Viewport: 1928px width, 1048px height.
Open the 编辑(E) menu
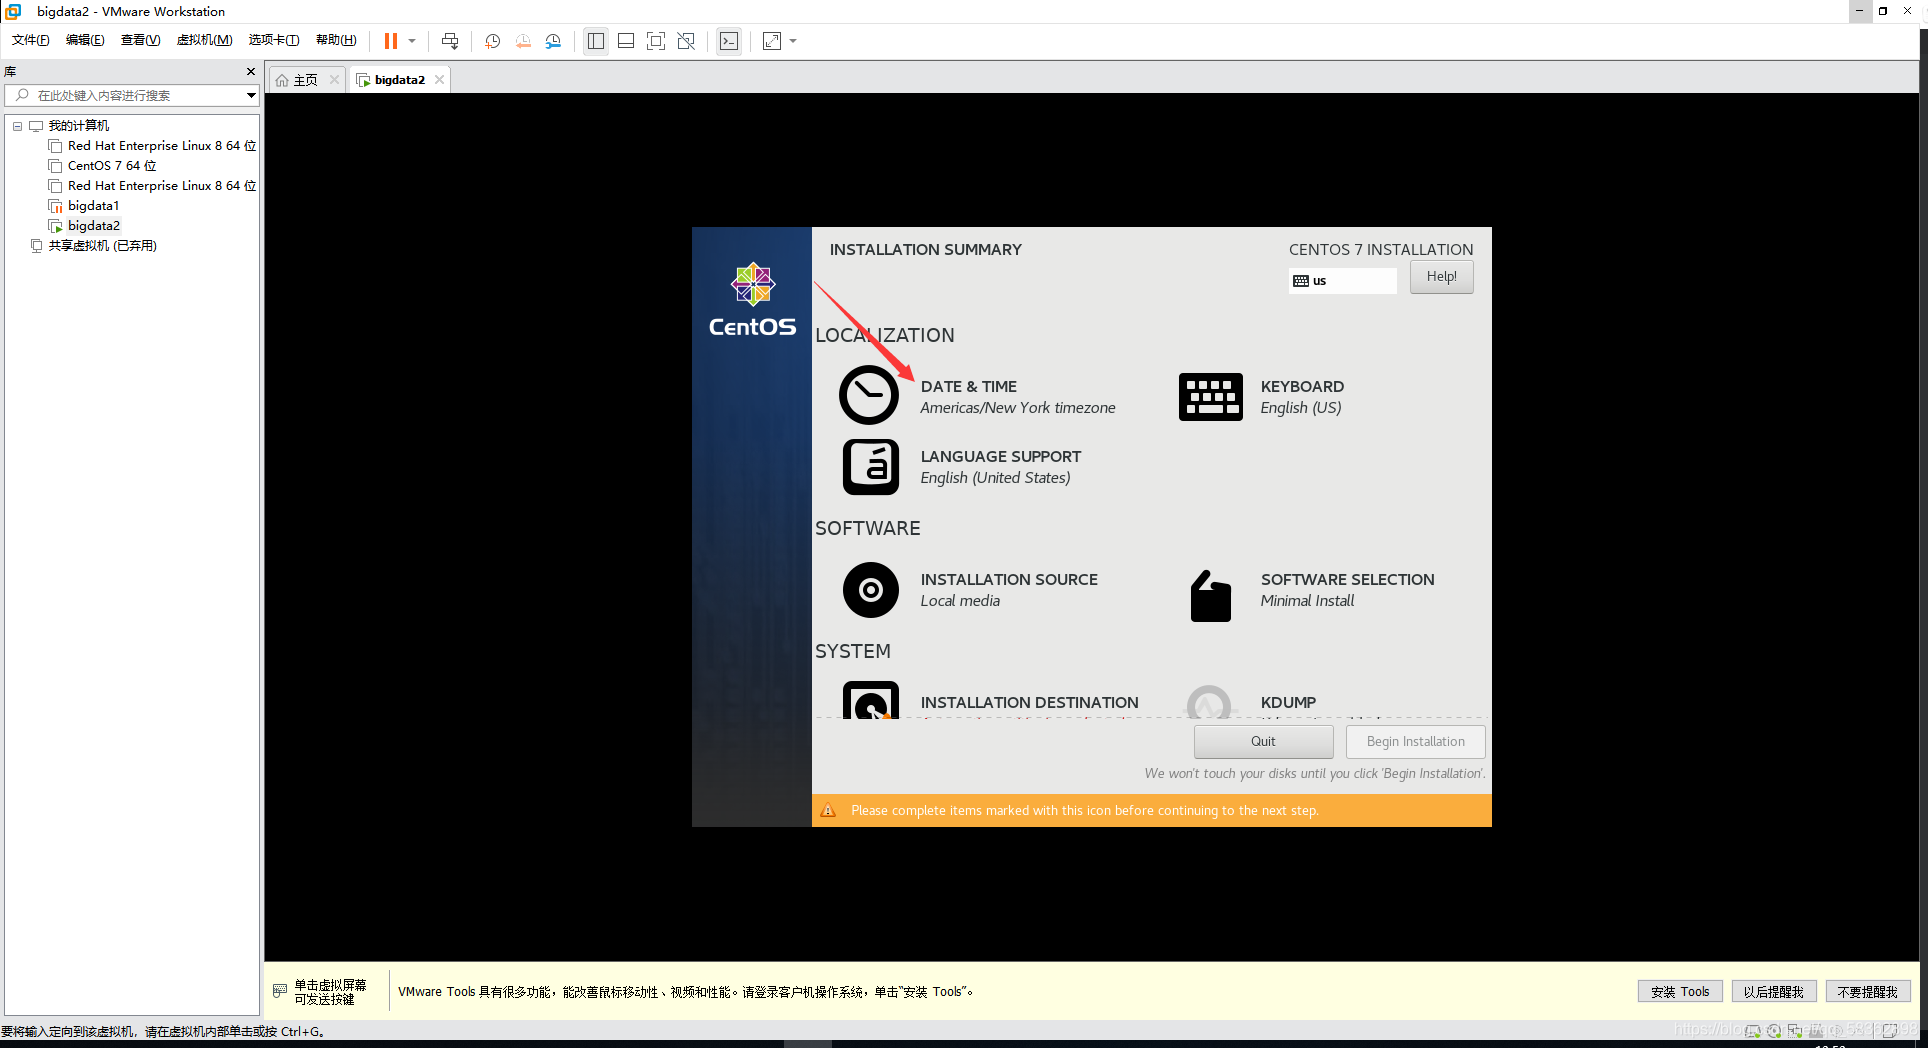(85, 40)
